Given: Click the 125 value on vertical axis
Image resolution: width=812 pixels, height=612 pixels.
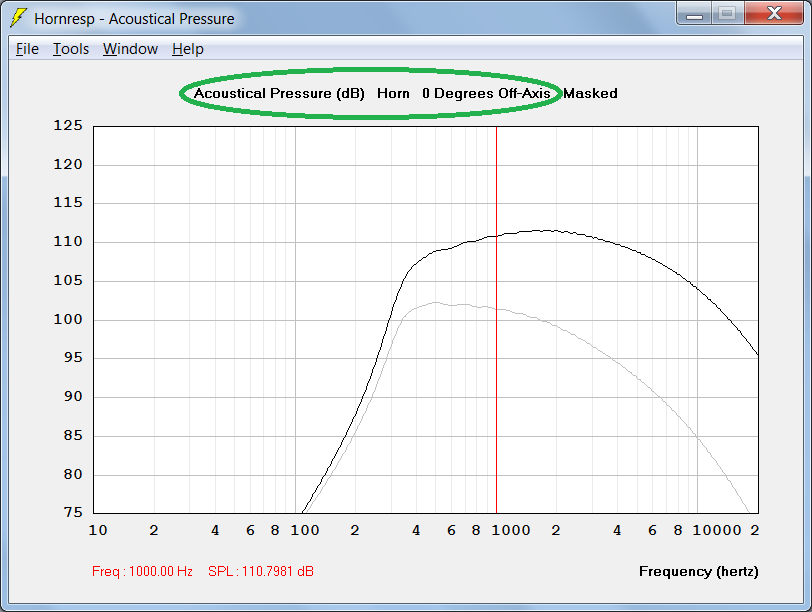Looking at the screenshot, I should [x=68, y=125].
